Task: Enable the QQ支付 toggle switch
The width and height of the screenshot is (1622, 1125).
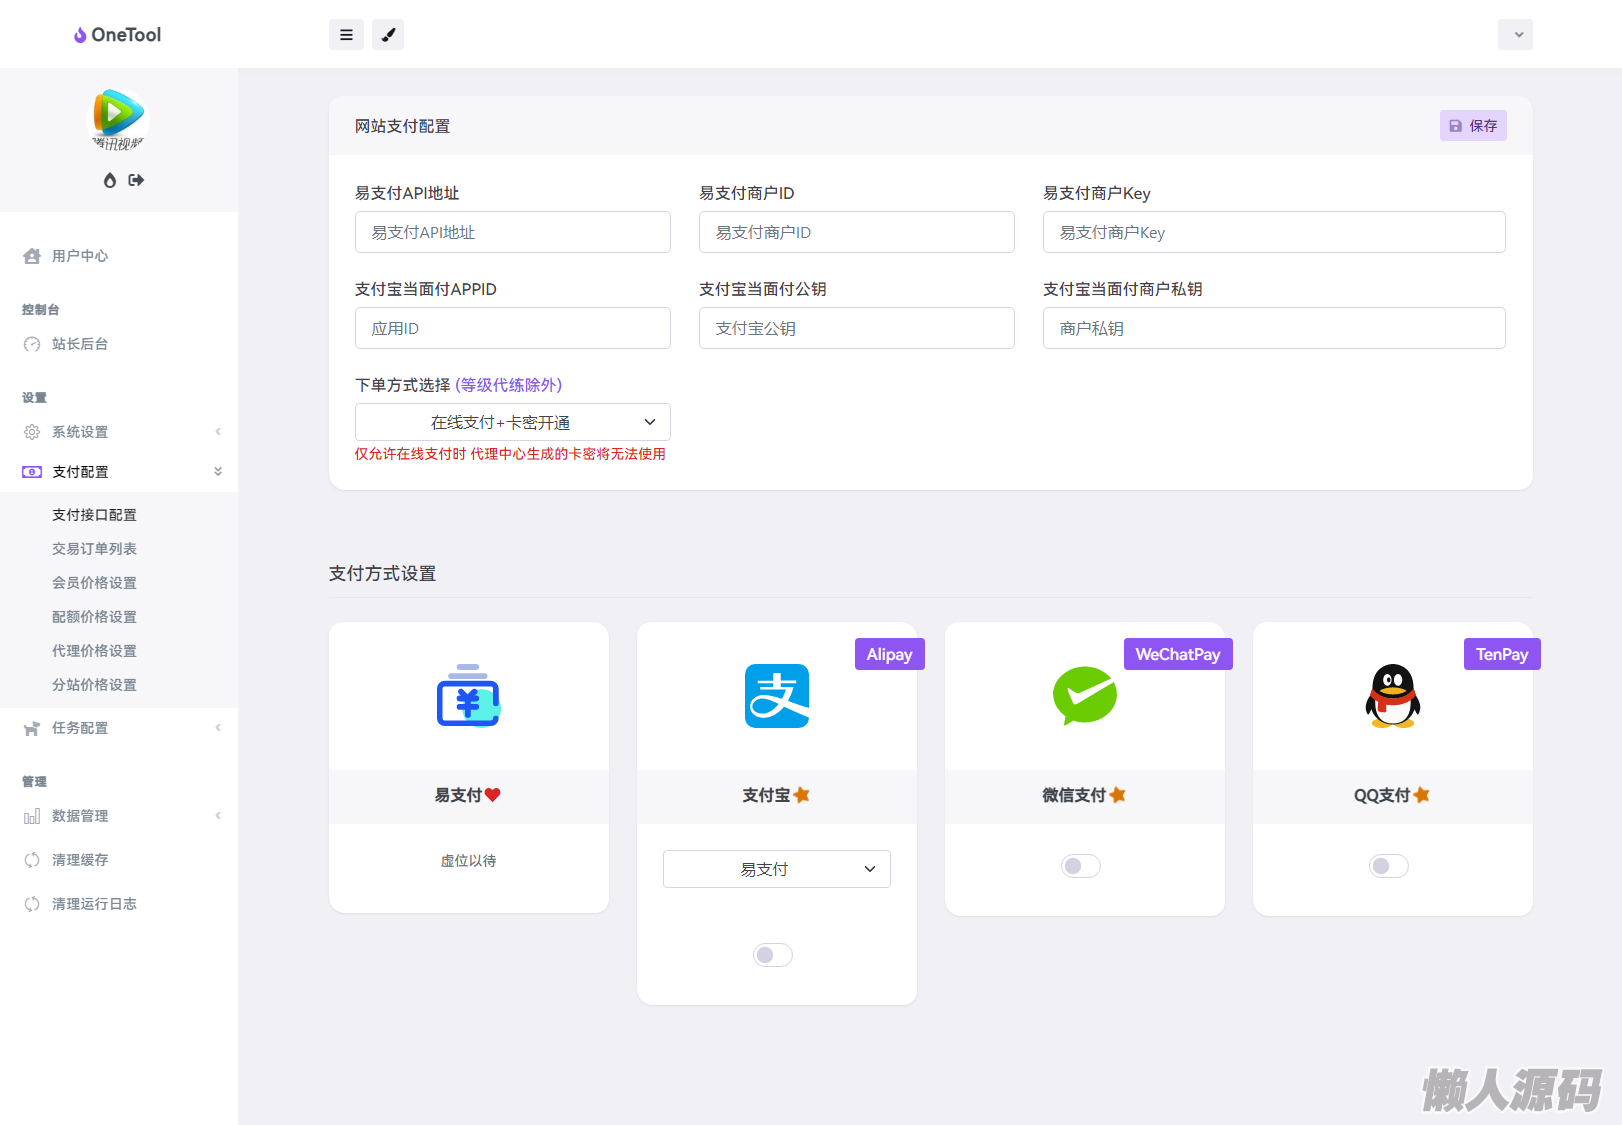Action: [1388, 866]
